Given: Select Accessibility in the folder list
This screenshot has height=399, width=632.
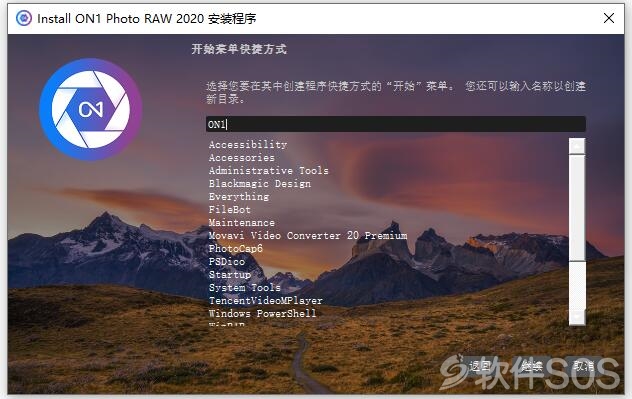Looking at the screenshot, I should (248, 145).
